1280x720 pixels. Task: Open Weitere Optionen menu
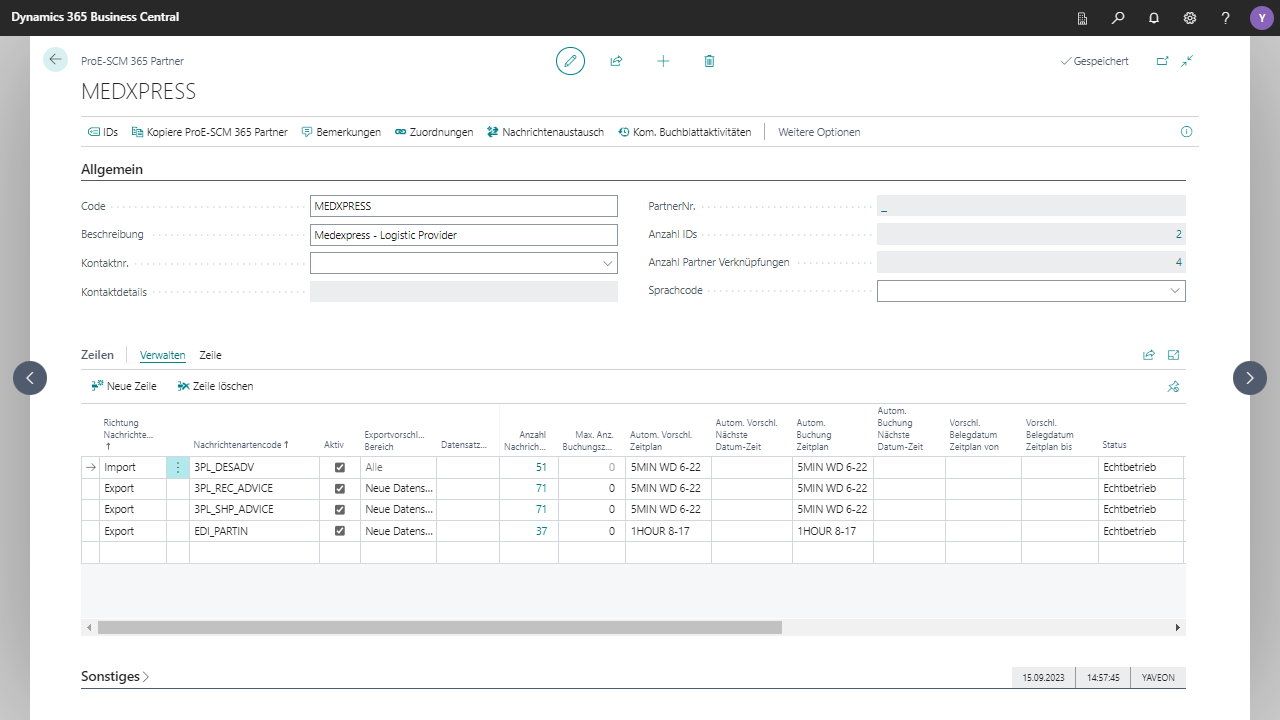coord(819,132)
